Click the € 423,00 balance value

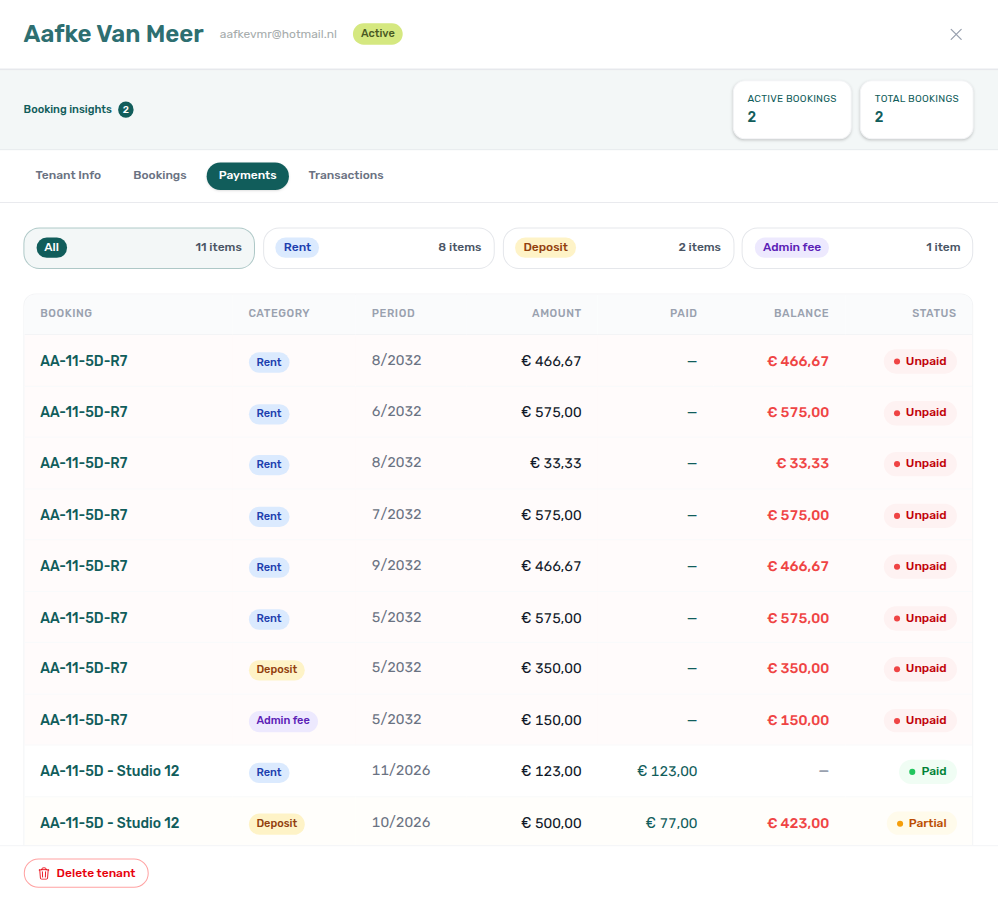tap(798, 824)
